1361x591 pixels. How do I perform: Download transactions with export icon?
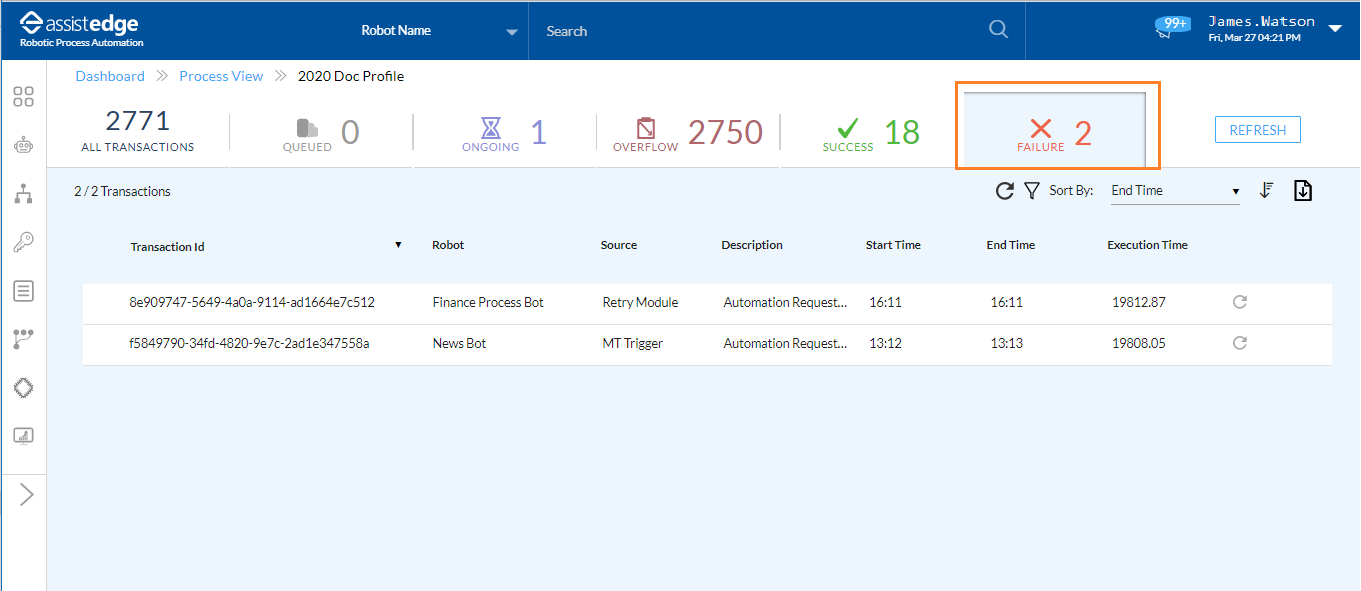click(x=1303, y=190)
